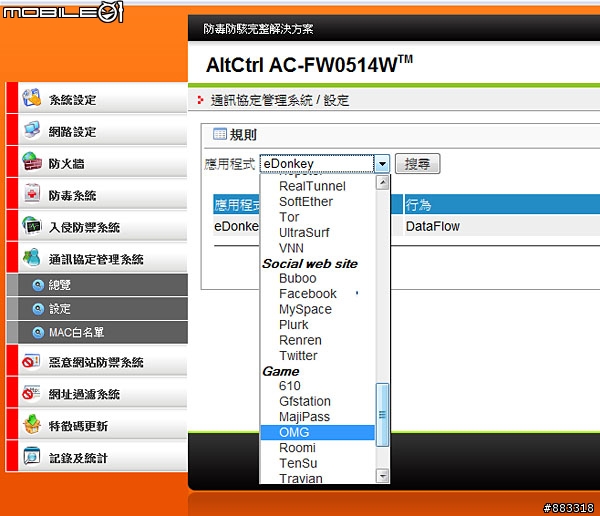600x516 pixels.
Task: Click the eDonkey cell in rules table
Action: pyautogui.click(x=236, y=226)
